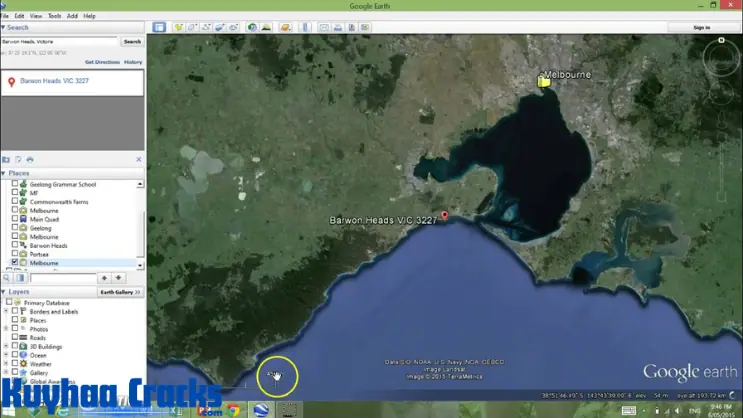Collapse the Layers panel triangle

pyautogui.click(x=4, y=292)
